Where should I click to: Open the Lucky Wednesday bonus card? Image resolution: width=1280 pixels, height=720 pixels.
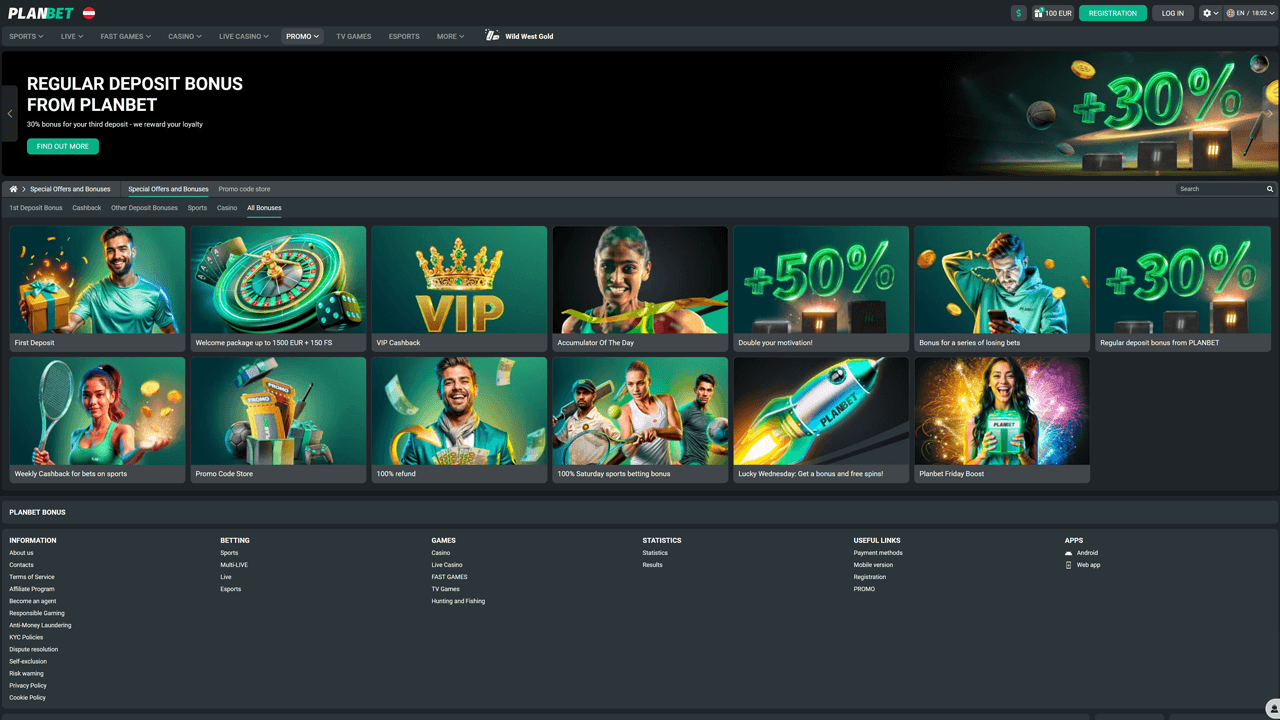[821, 420]
